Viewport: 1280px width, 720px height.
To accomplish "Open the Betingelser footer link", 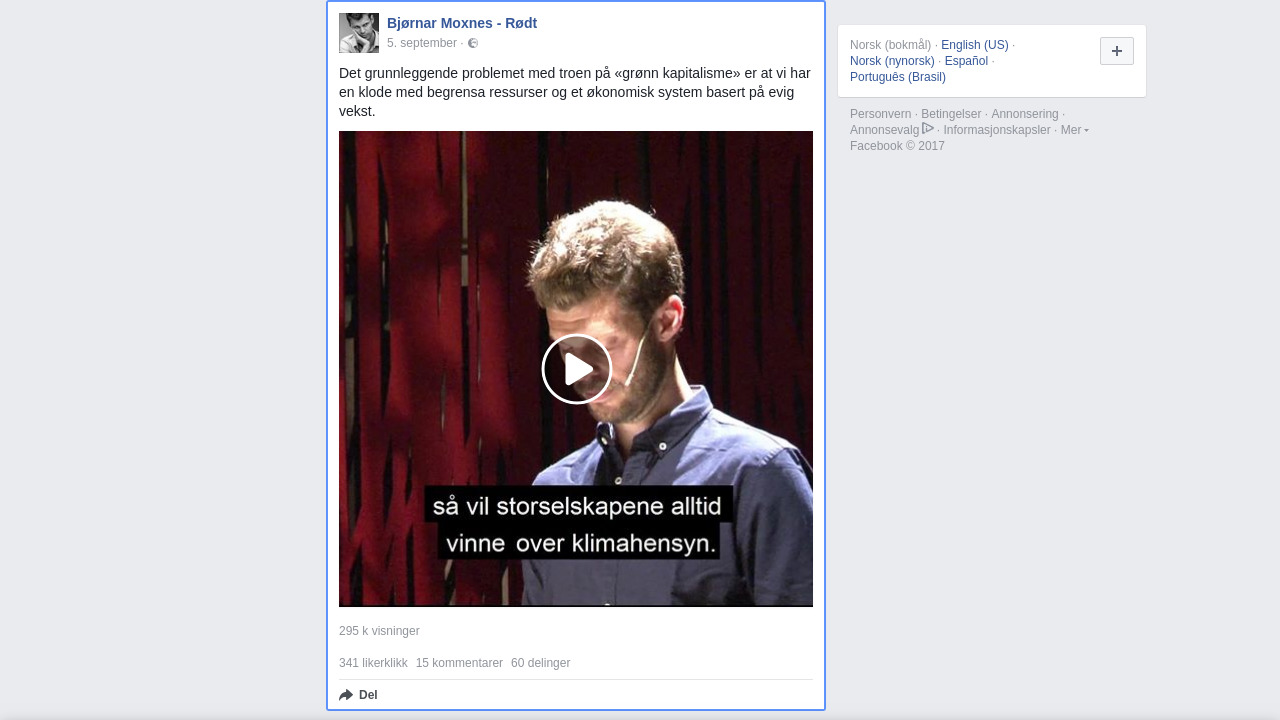I will [951, 114].
